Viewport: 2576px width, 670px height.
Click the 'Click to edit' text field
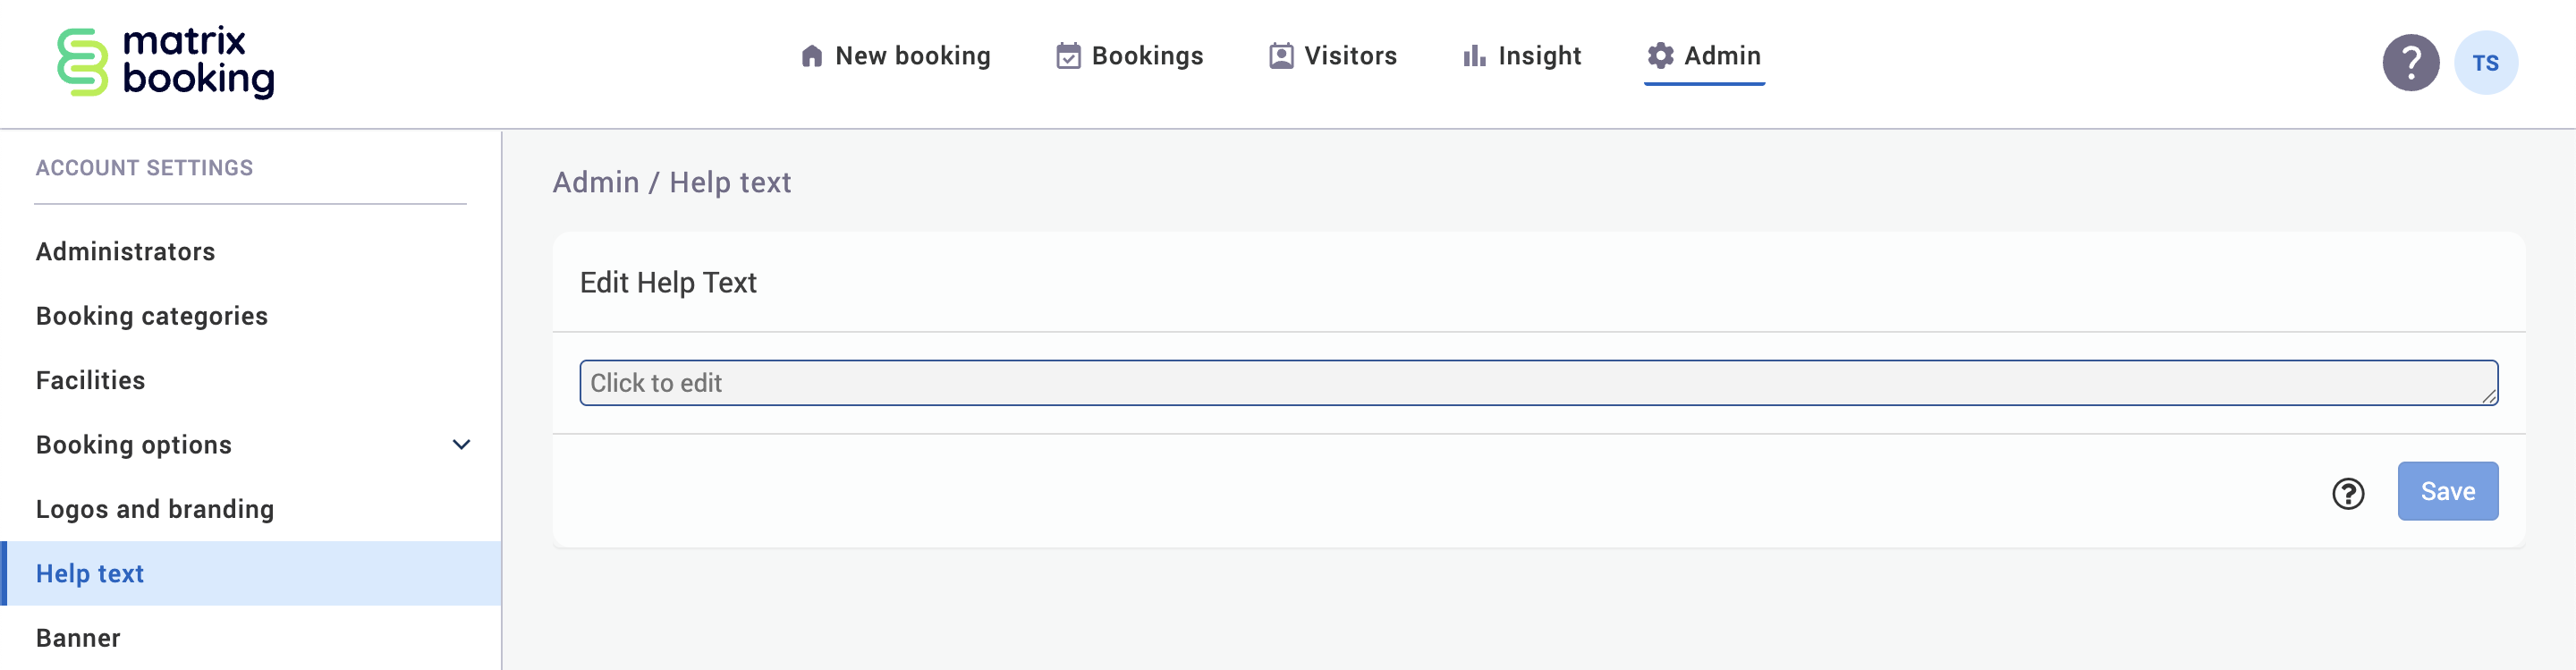click(x=1537, y=383)
